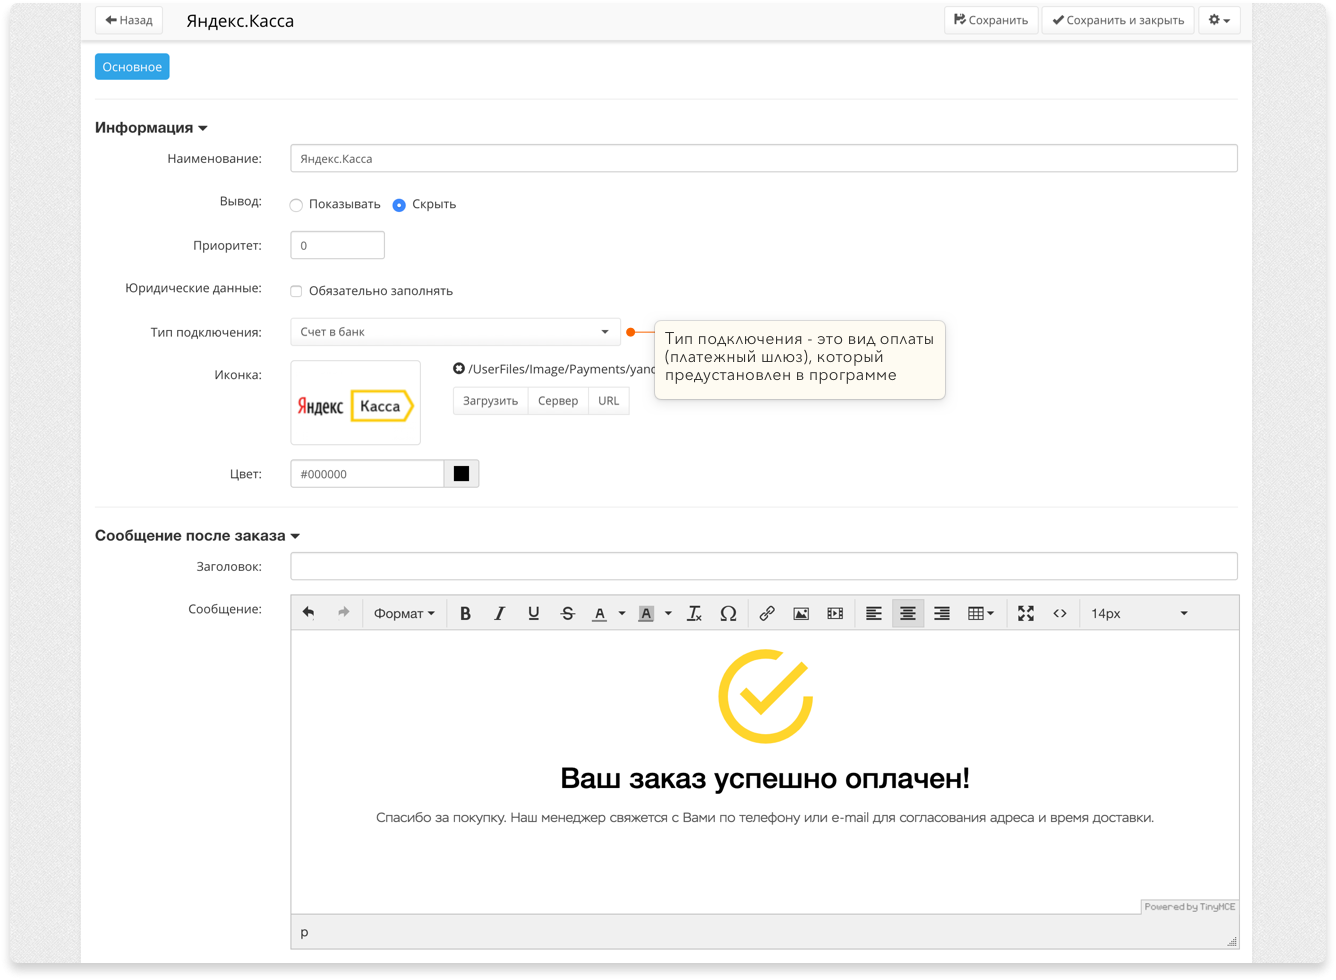Open the text color dropdown arrow
The height and width of the screenshot is (980, 1336).
point(622,613)
